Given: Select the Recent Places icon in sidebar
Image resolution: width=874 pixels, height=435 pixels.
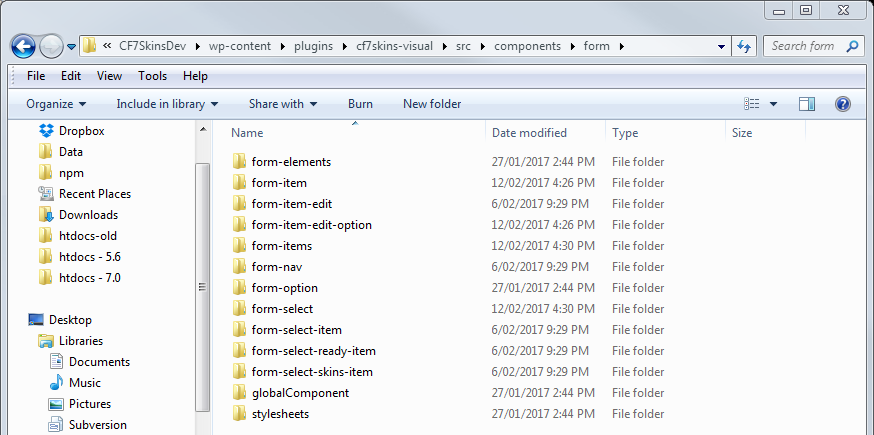Looking at the screenshot, I should point(46,194).
